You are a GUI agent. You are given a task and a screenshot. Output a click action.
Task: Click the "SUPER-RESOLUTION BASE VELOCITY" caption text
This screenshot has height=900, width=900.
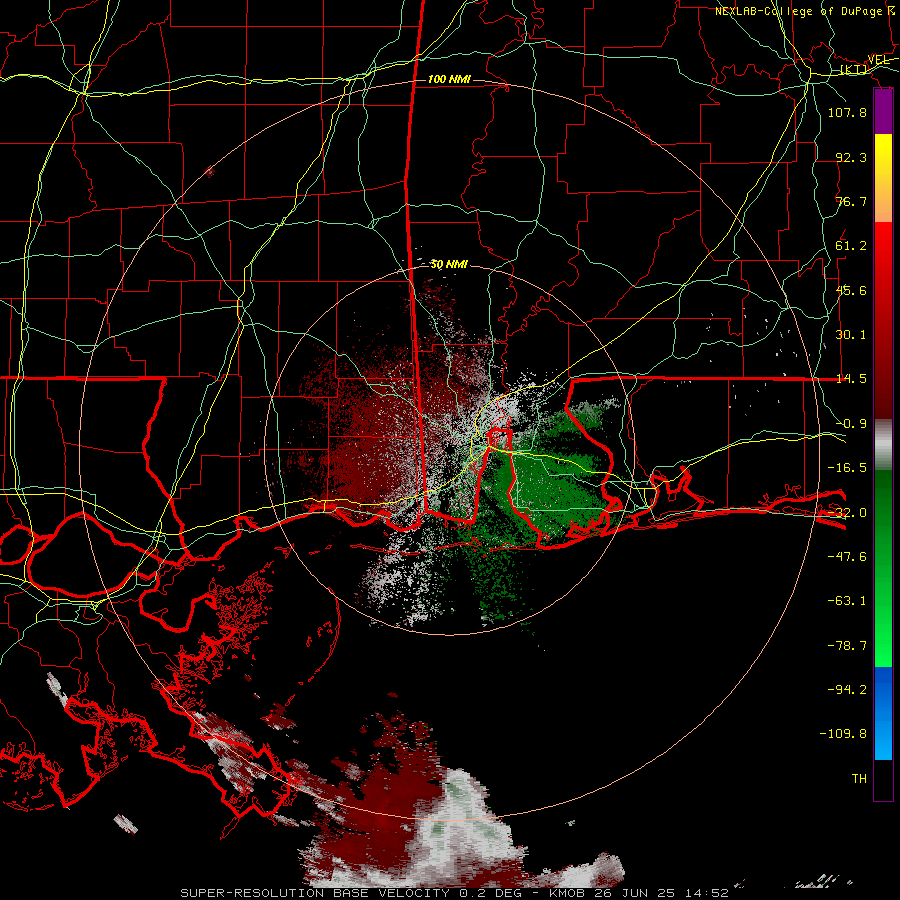point(317,893)
